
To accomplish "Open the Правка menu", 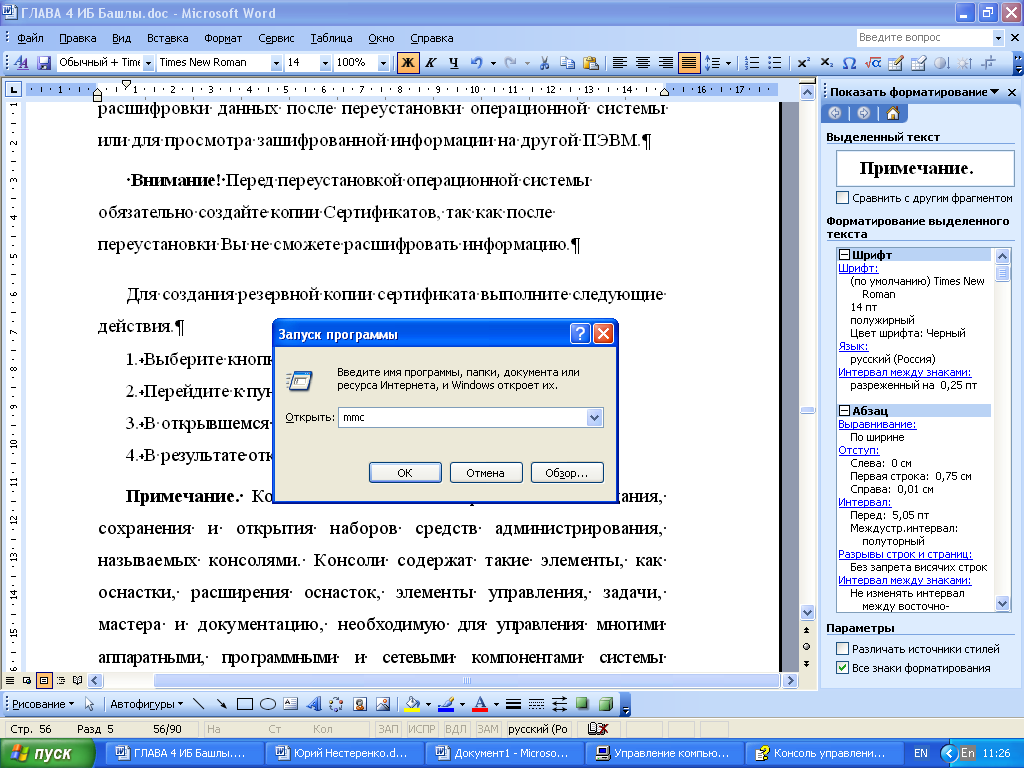I will 77,38.
